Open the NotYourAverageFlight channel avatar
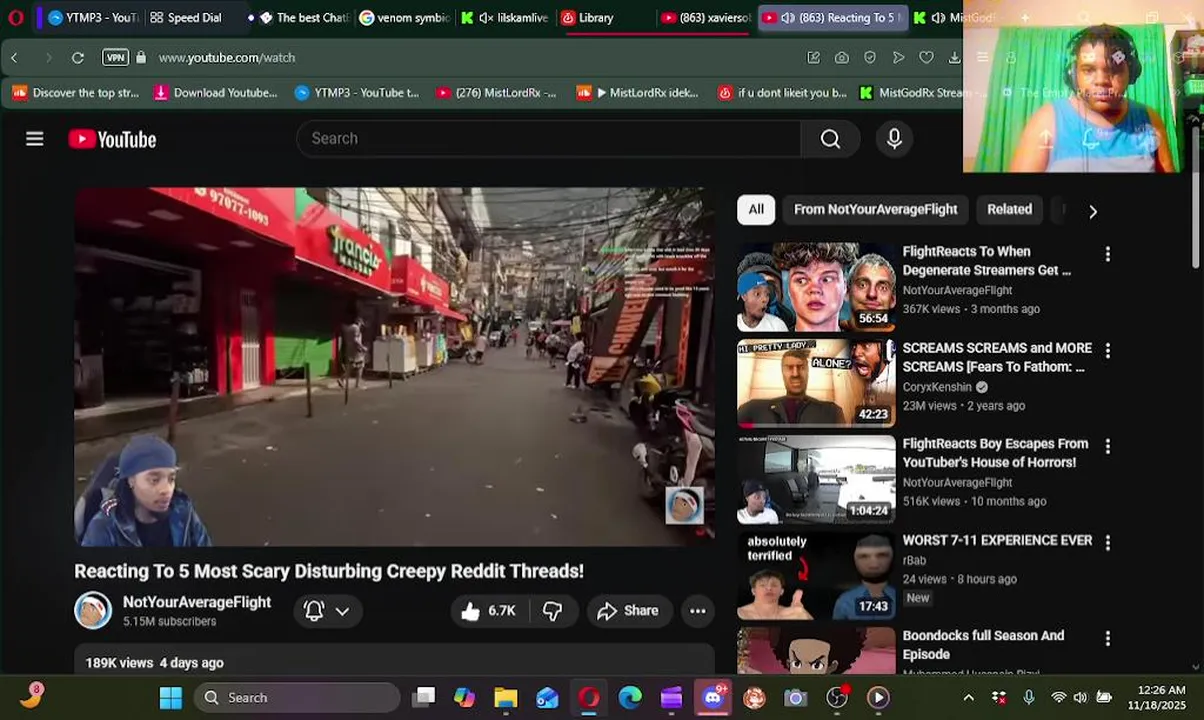Viewport: 1204px width, 720px height. (93, 610)
